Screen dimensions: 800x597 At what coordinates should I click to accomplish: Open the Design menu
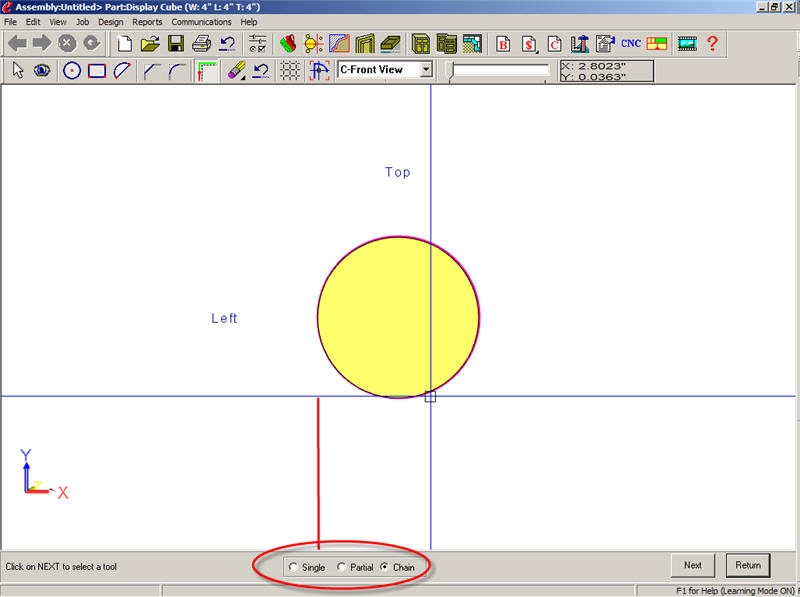coord(110,21)
